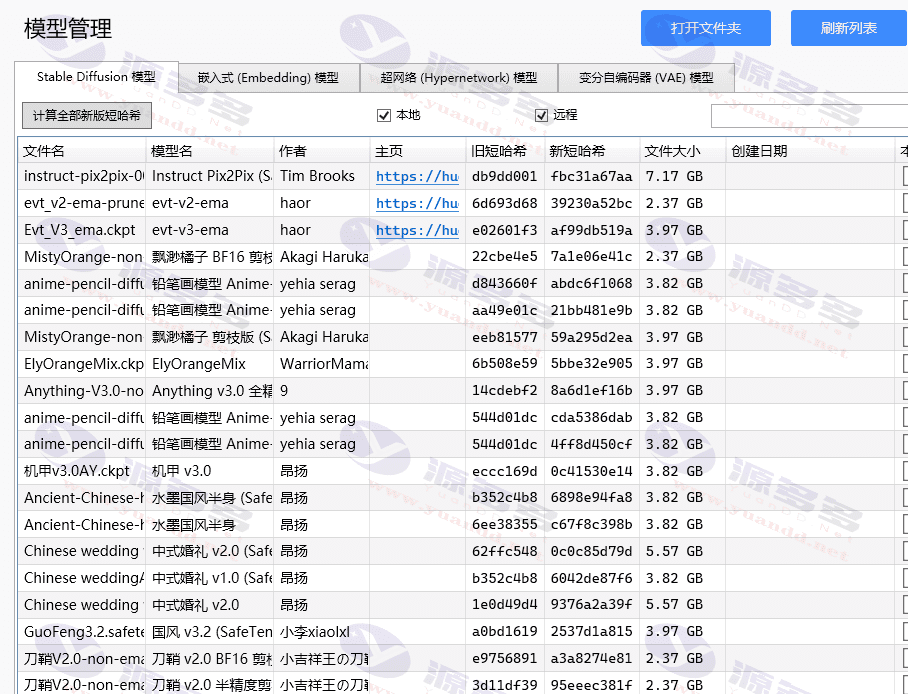This screenshot has width=908, height=694.
Task: Open the homepage link for evt-v3-ema
Action: click(418, 230)
